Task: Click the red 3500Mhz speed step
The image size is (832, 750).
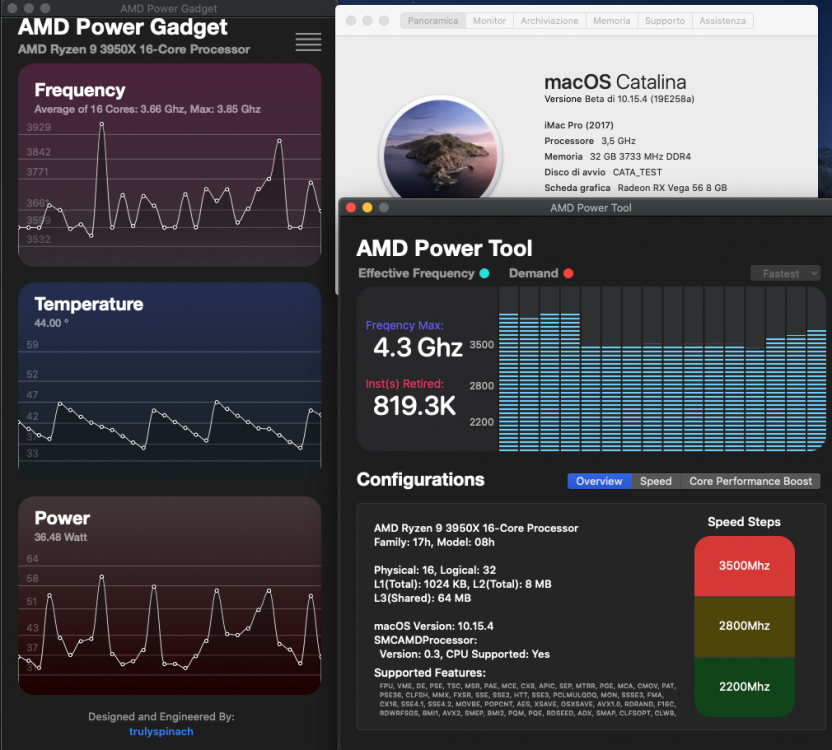Action: [744, 566]
